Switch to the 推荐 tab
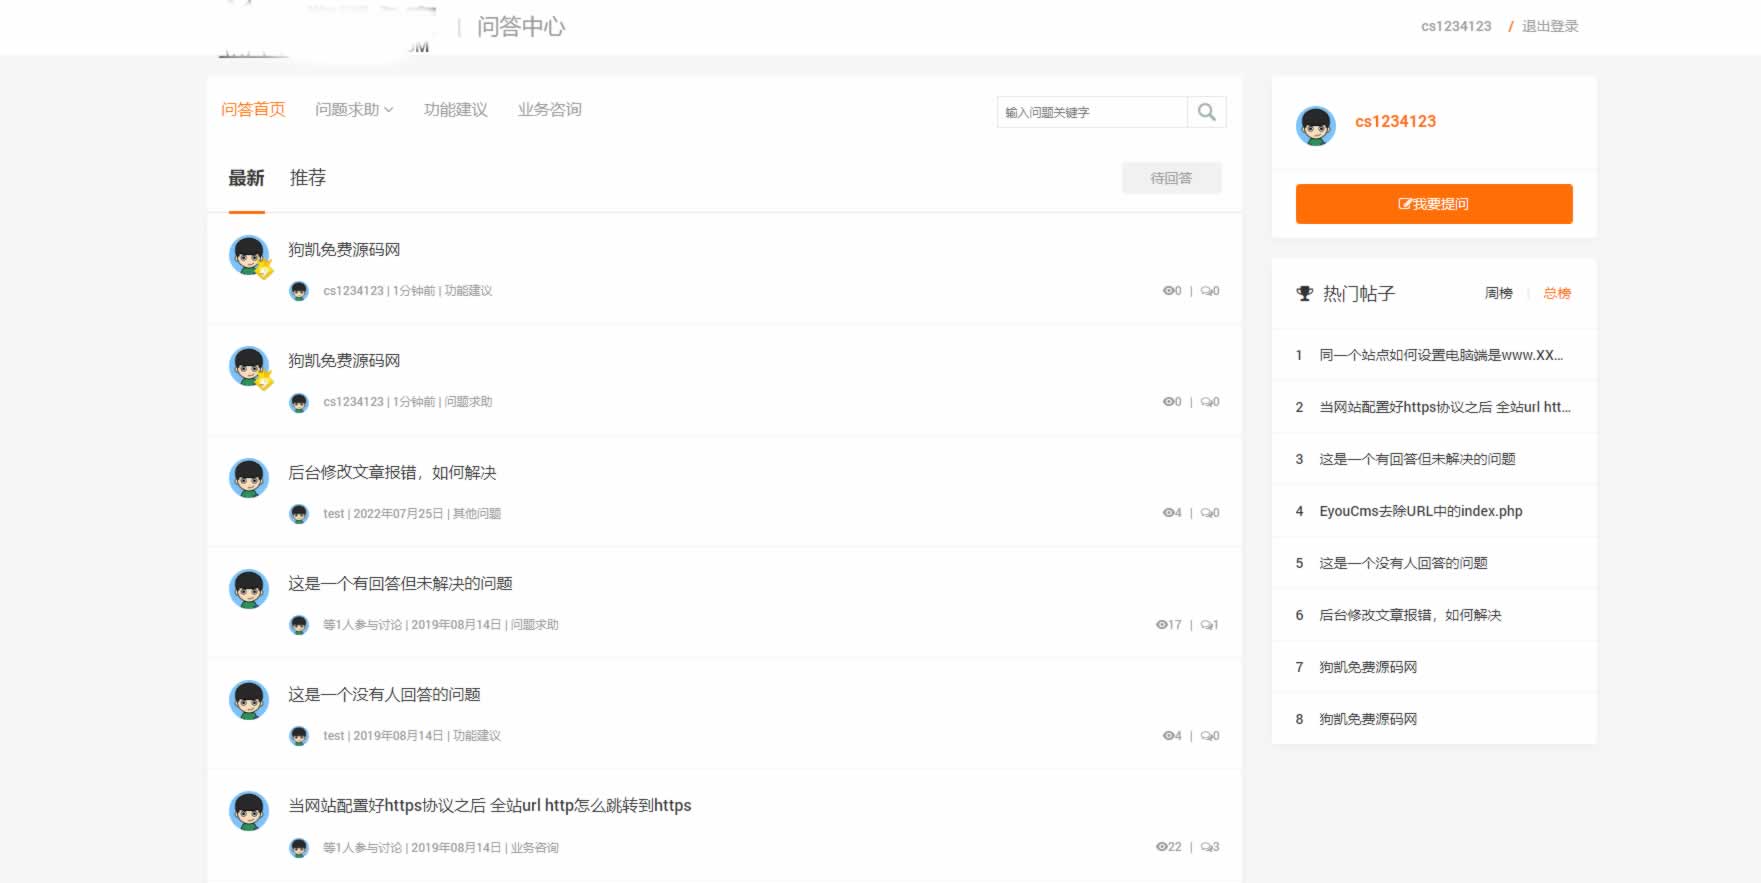The height and width of the screenshot is (883, 1761). click(307, 178)
